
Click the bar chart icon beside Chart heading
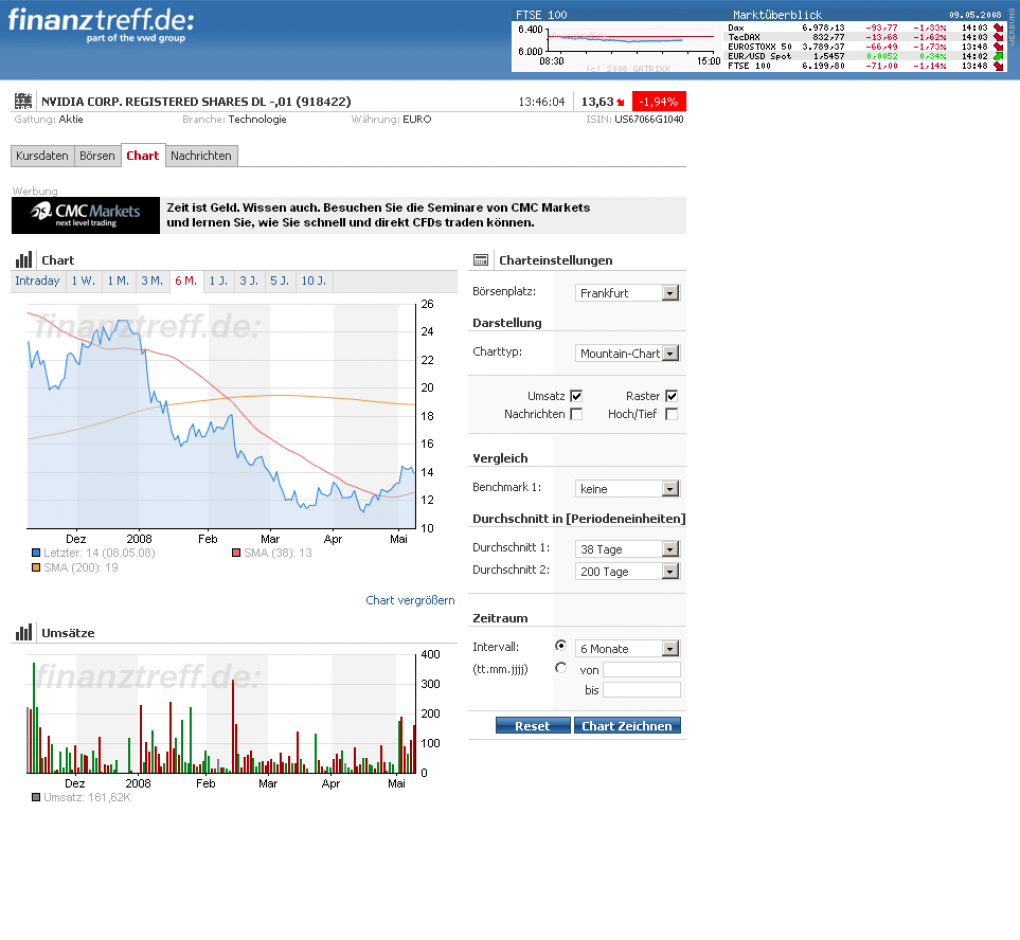coord(23,260)
